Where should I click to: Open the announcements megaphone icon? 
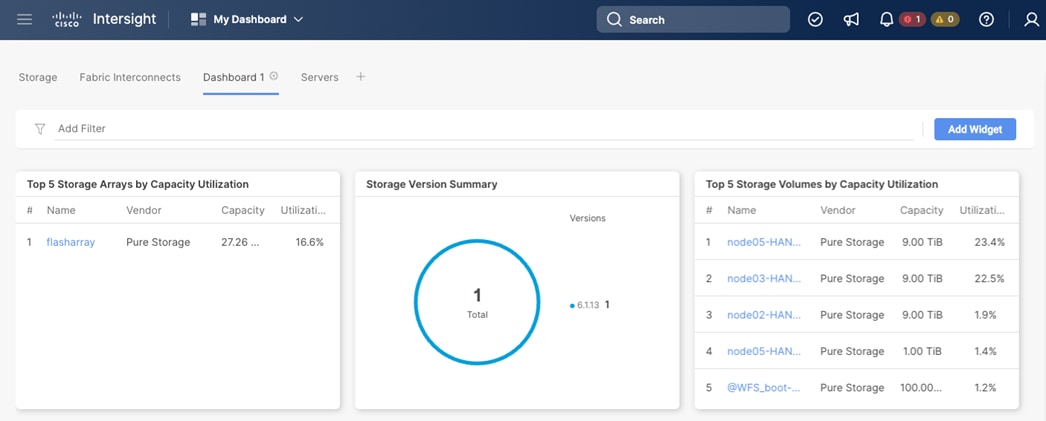(851, 19)
